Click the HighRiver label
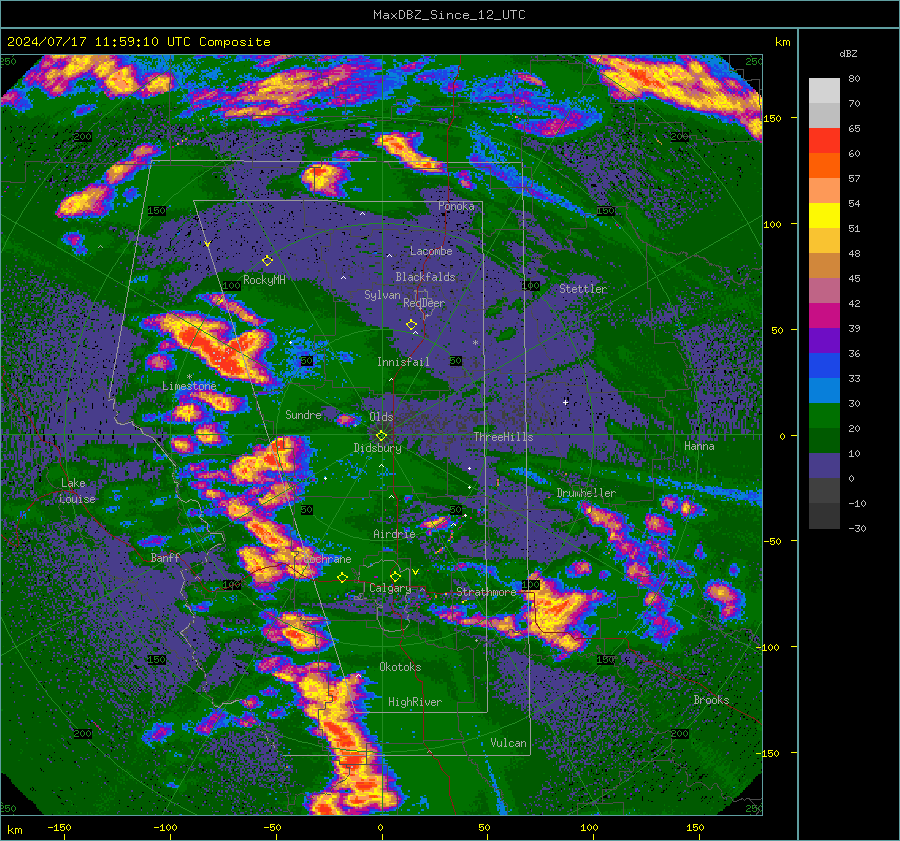Image resolution: width=900 pixels, height=841 pixels. 415,702
